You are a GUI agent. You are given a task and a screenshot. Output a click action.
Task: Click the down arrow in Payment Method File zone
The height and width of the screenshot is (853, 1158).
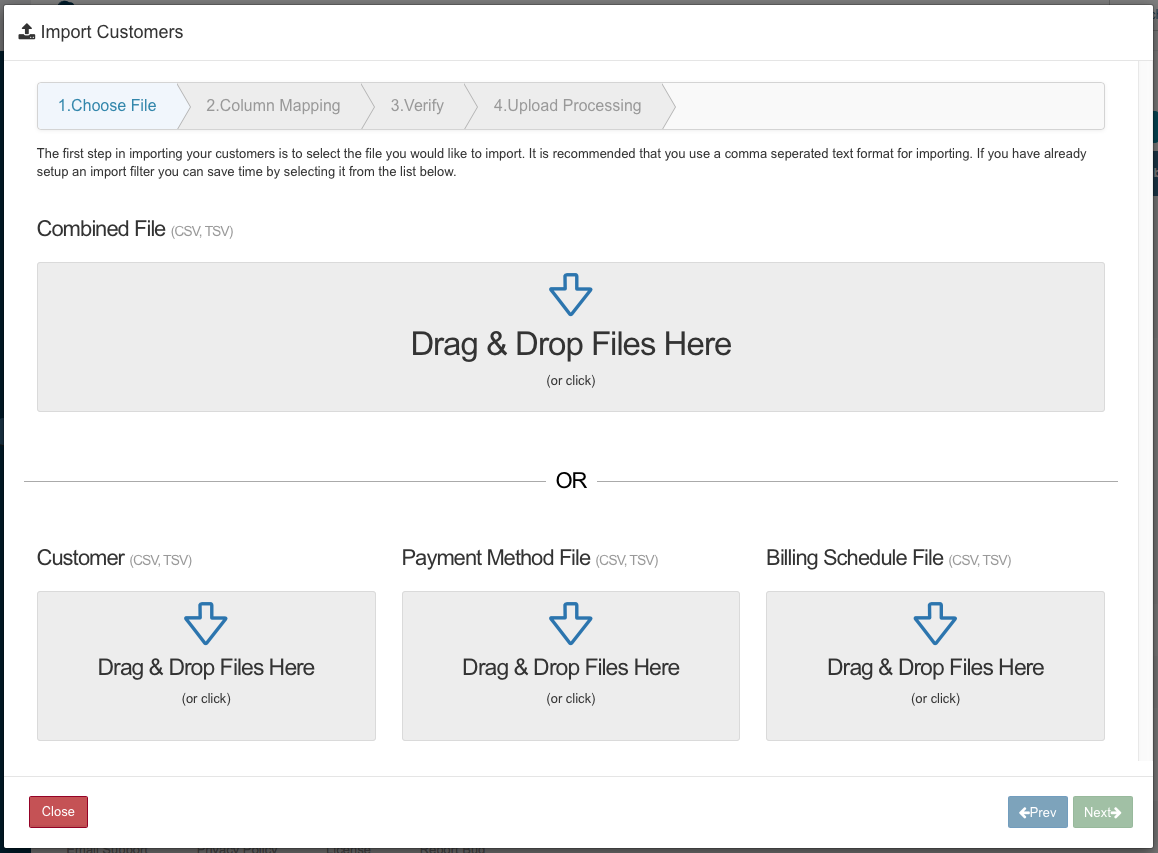coord(571,624)
